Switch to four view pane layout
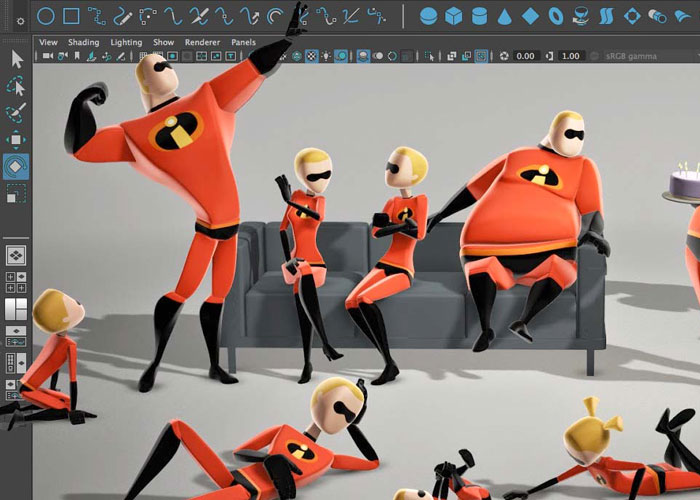Screen dimensions: 700x500 (x=16, y=282)
